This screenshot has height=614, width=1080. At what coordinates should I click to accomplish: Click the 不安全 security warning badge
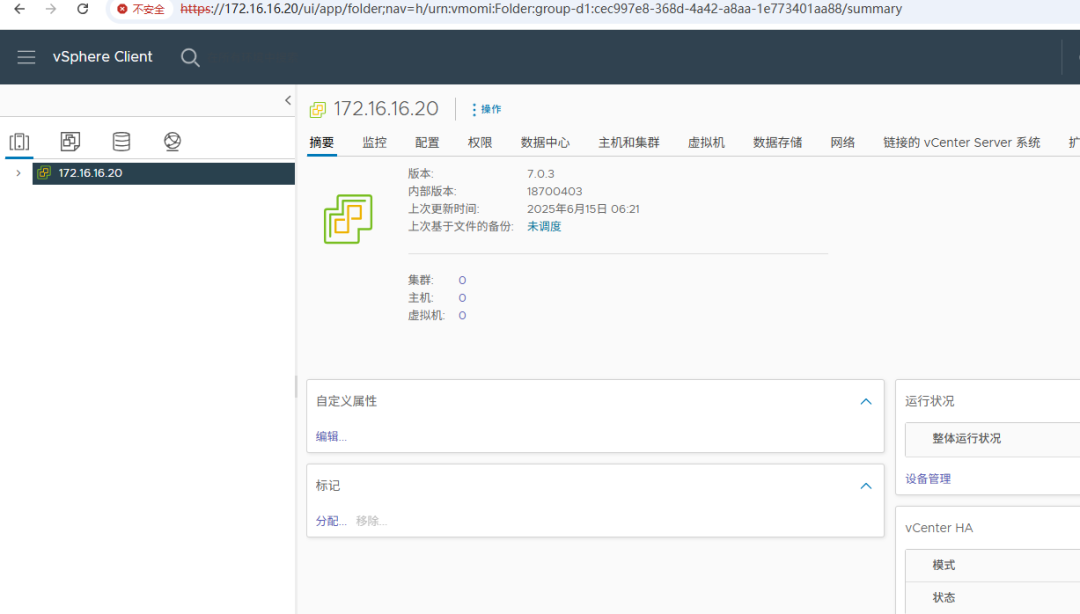pos(141,9)
